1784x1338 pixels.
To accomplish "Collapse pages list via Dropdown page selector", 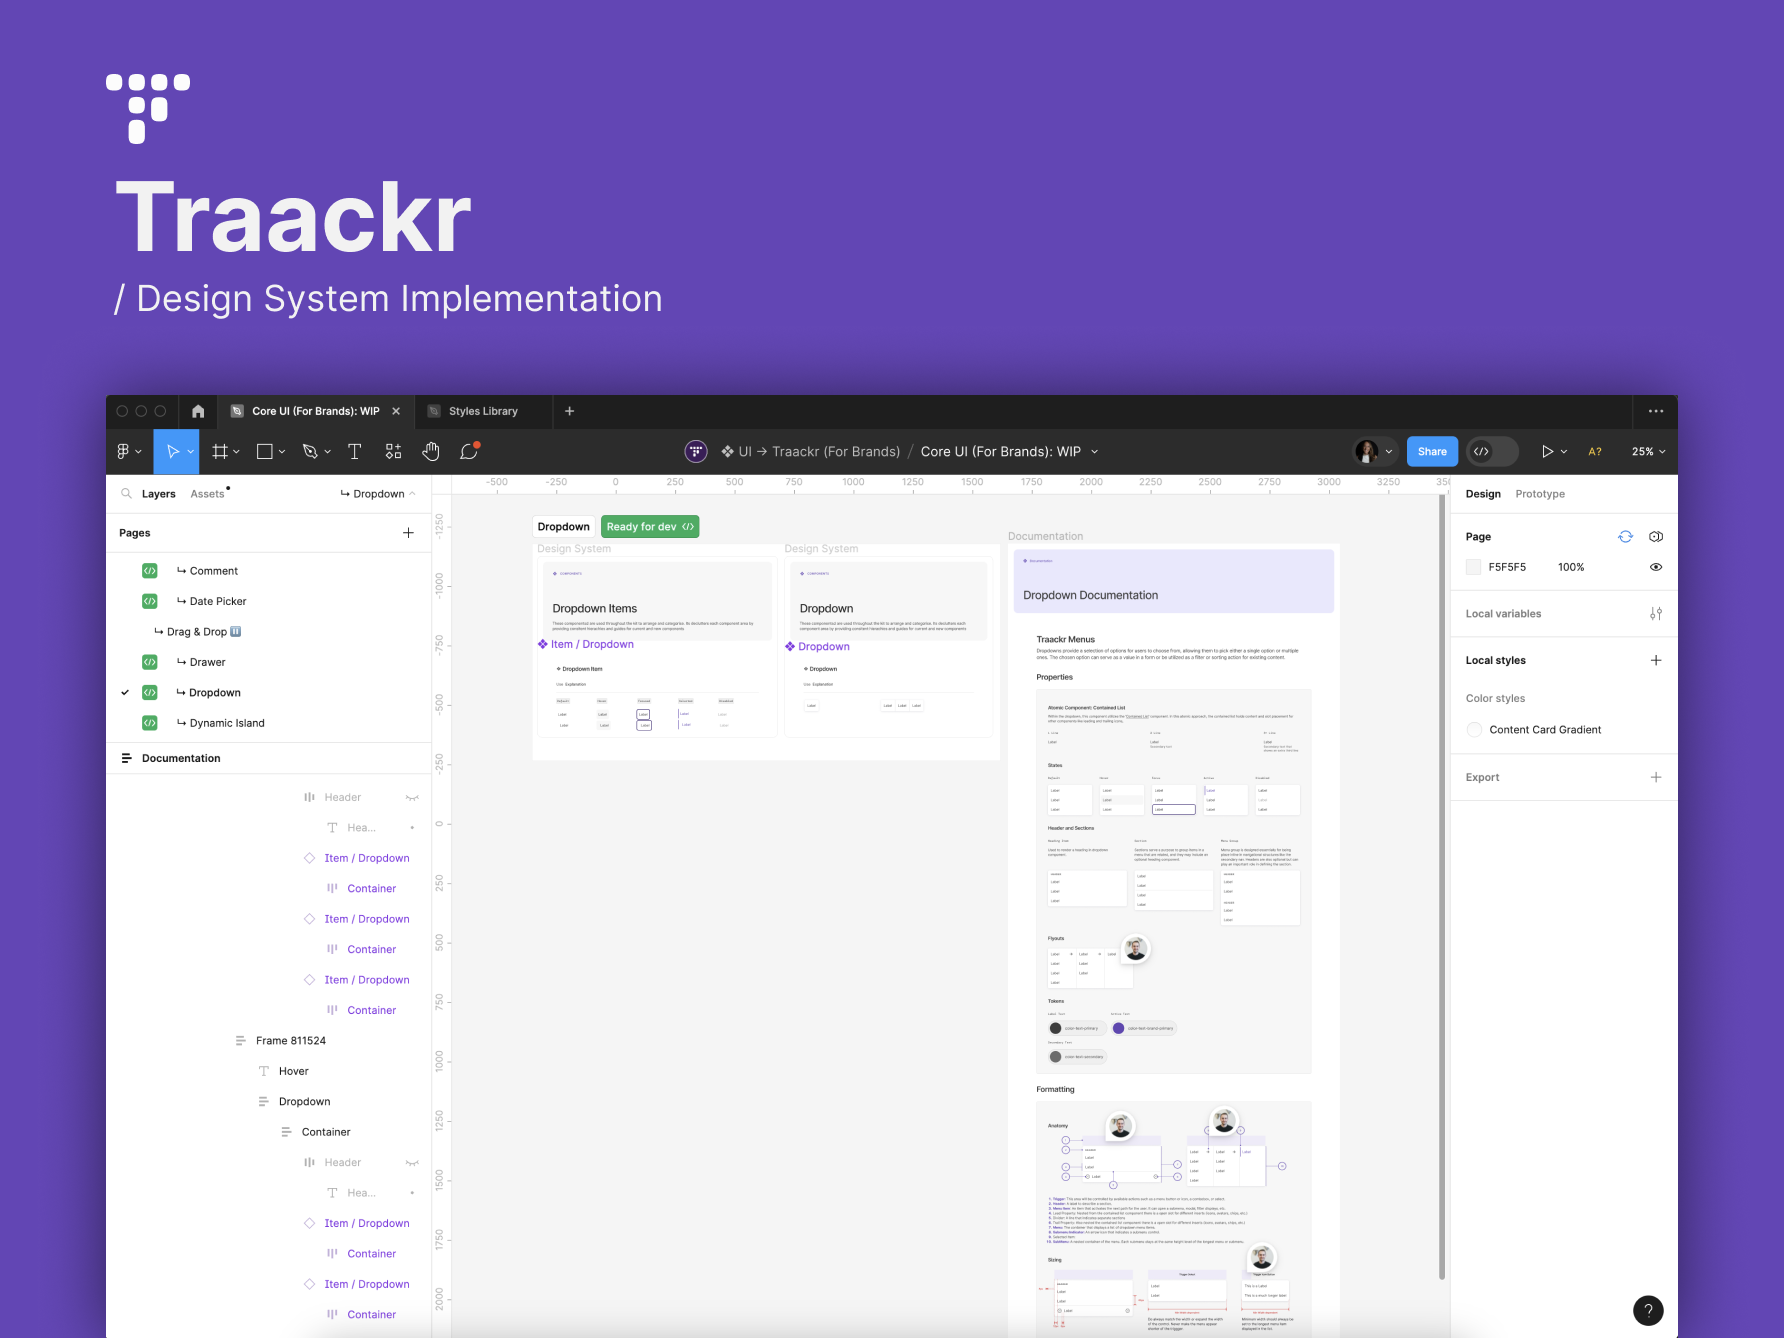I will pos(378,494).
